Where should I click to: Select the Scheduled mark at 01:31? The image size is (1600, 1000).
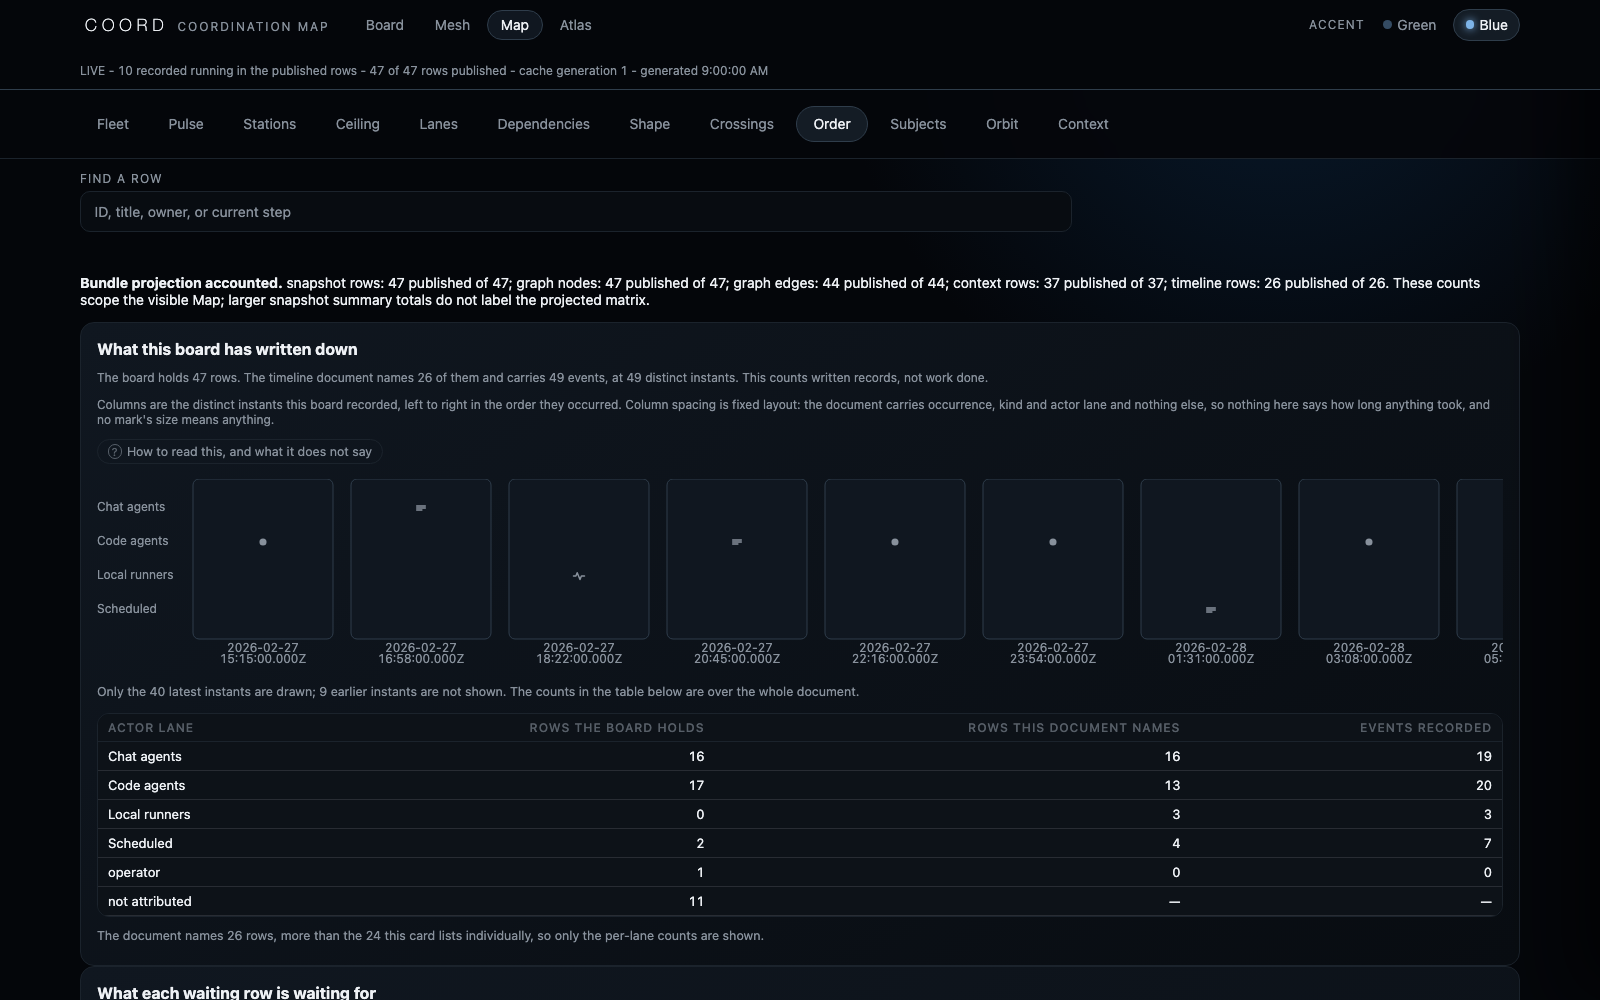[x=1211, y=610]
